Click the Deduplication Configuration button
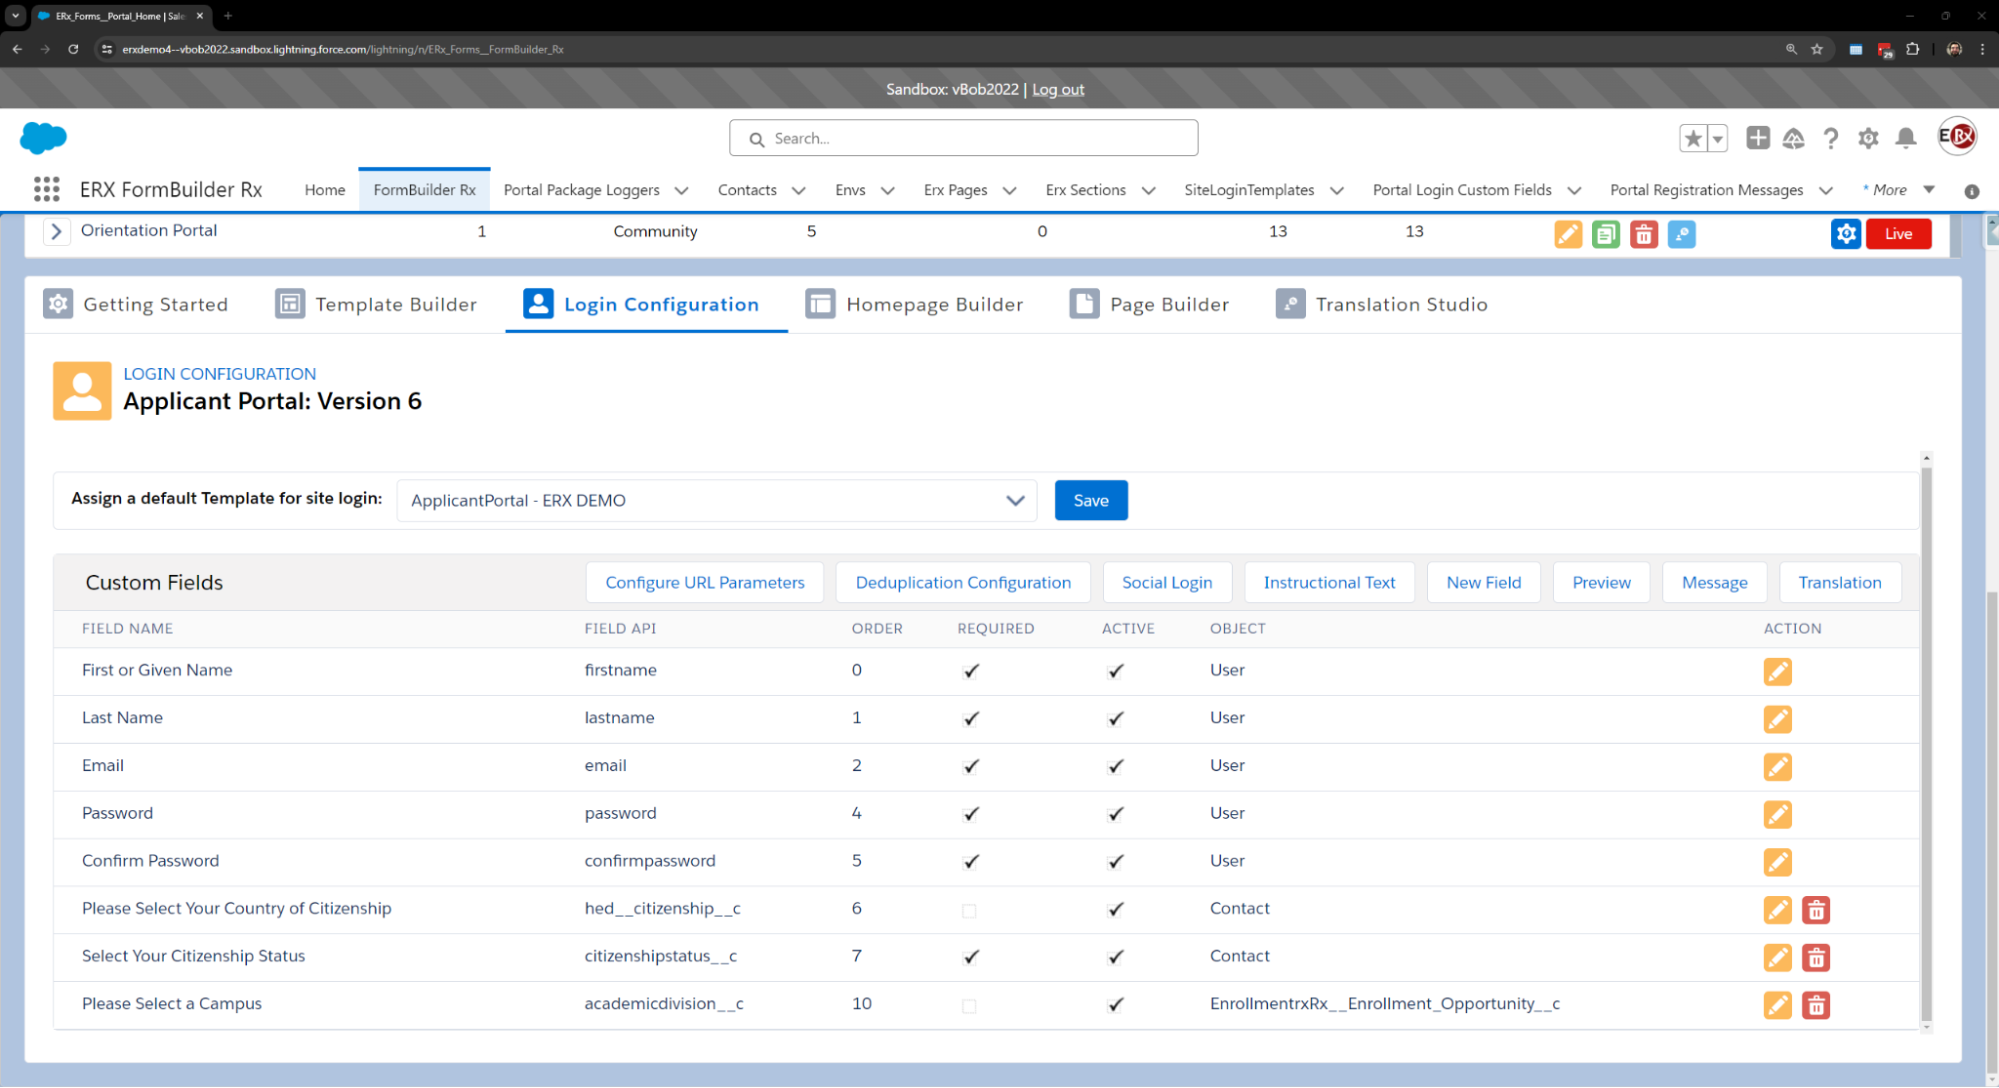 click(962, 582)
